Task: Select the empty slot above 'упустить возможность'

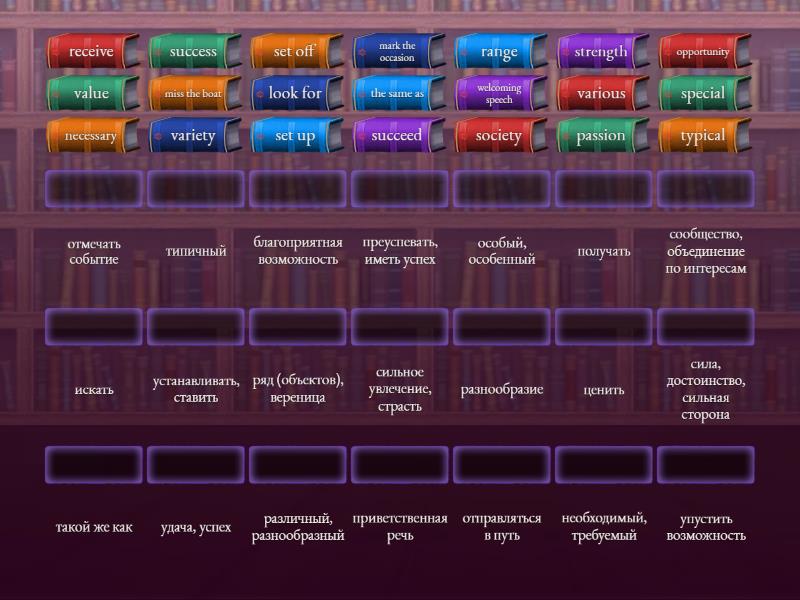Action: [706, 464]
